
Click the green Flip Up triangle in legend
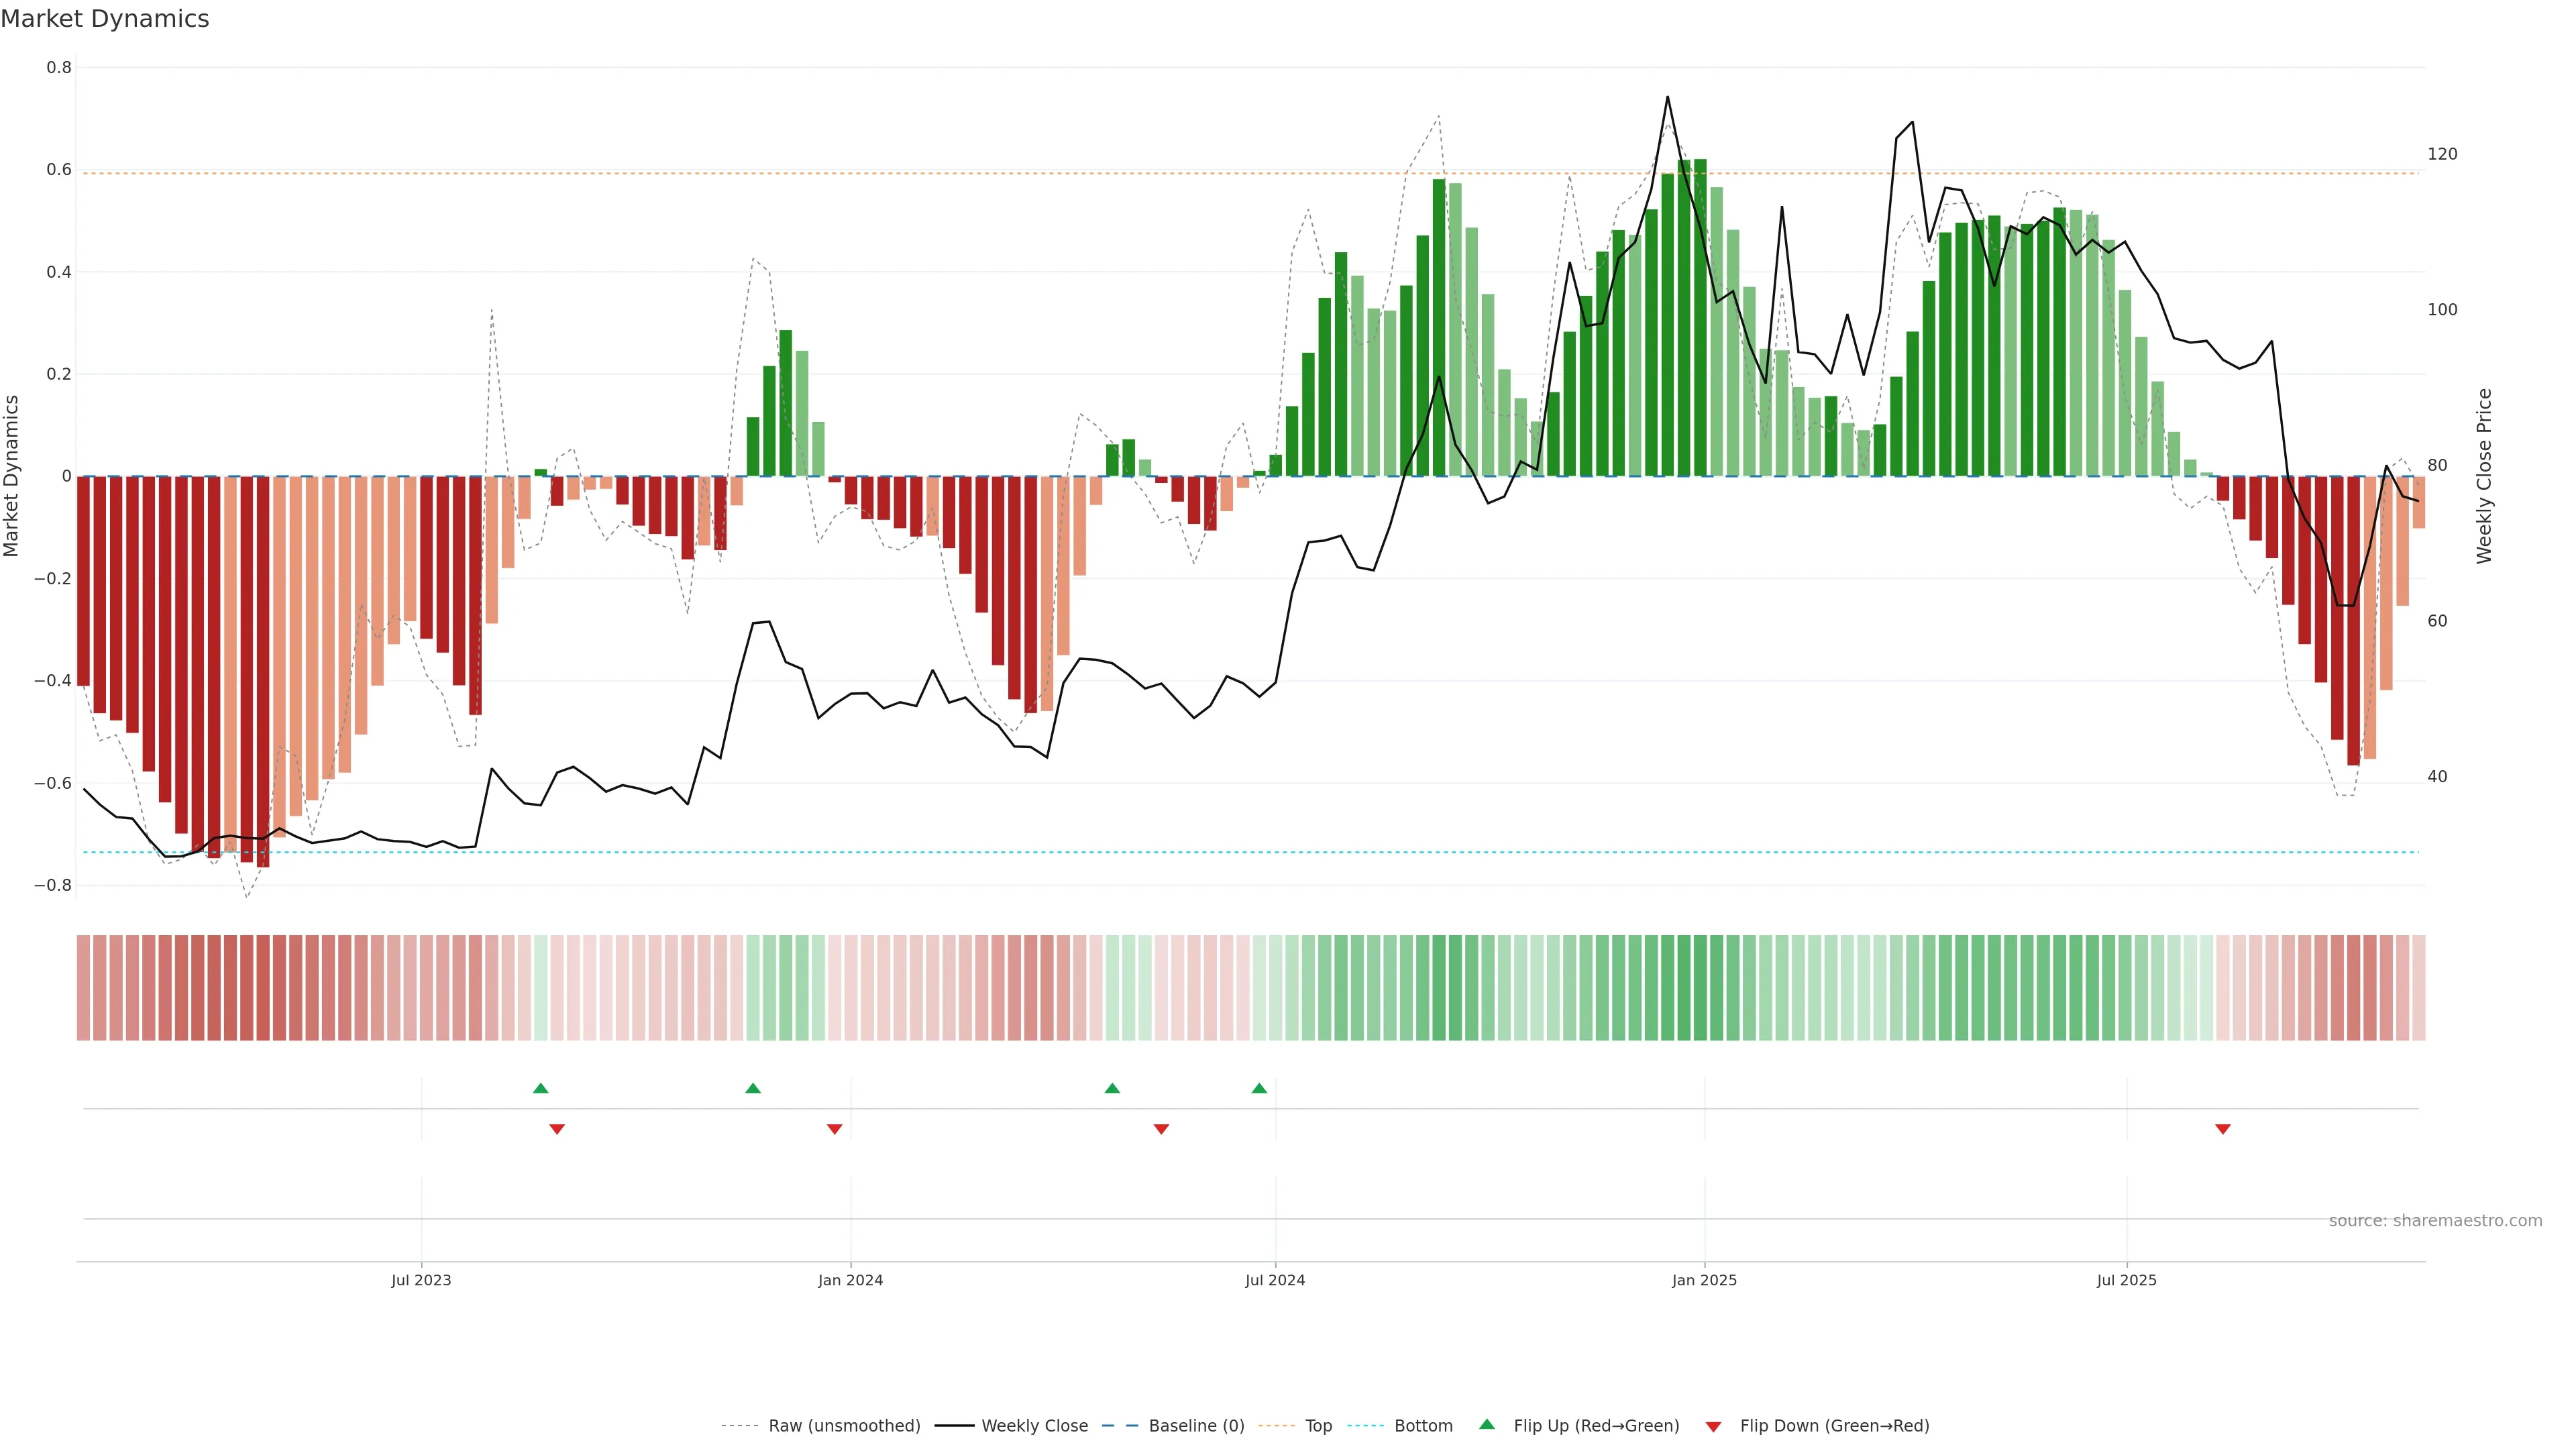pyautogui.click(x=1486, y=1424)
